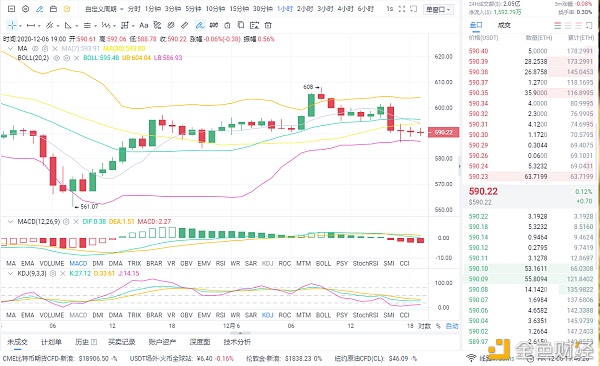The height and width of the screenshot is (366, 600).
Task: Open chart settings gear icon in top bar
Action: click(x=25, y=9)
